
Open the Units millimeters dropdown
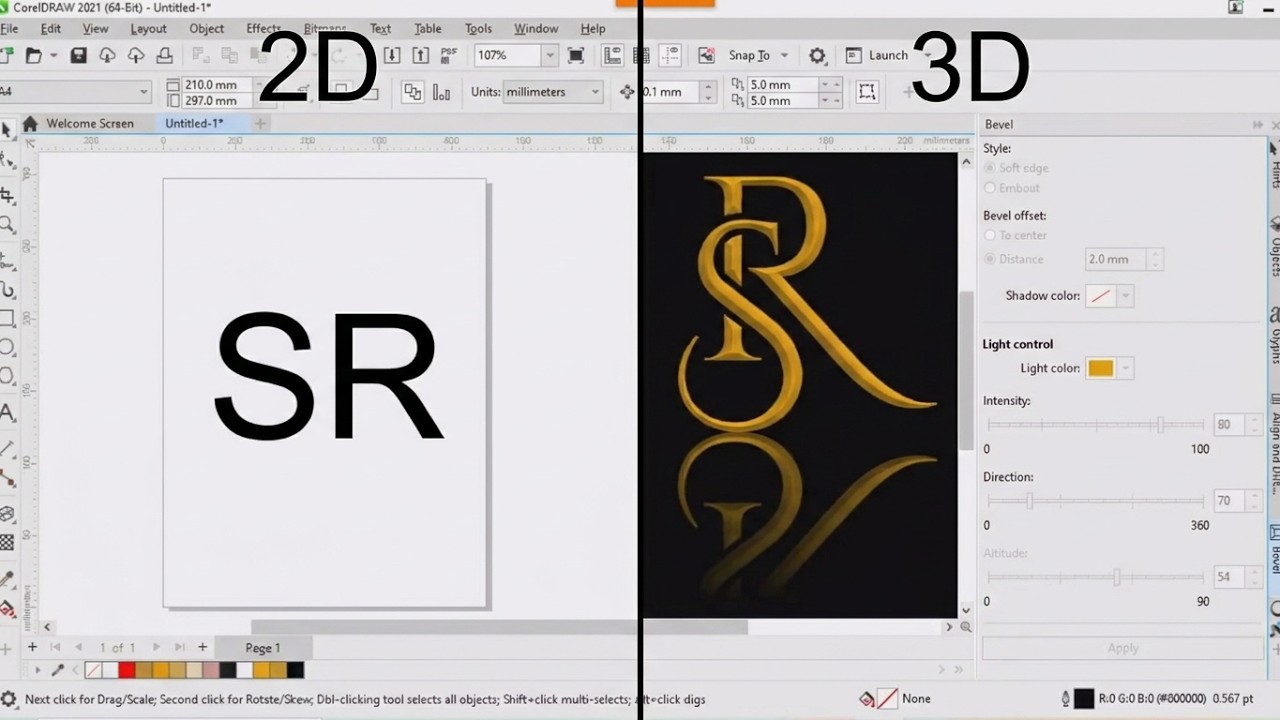click(595, 92)
